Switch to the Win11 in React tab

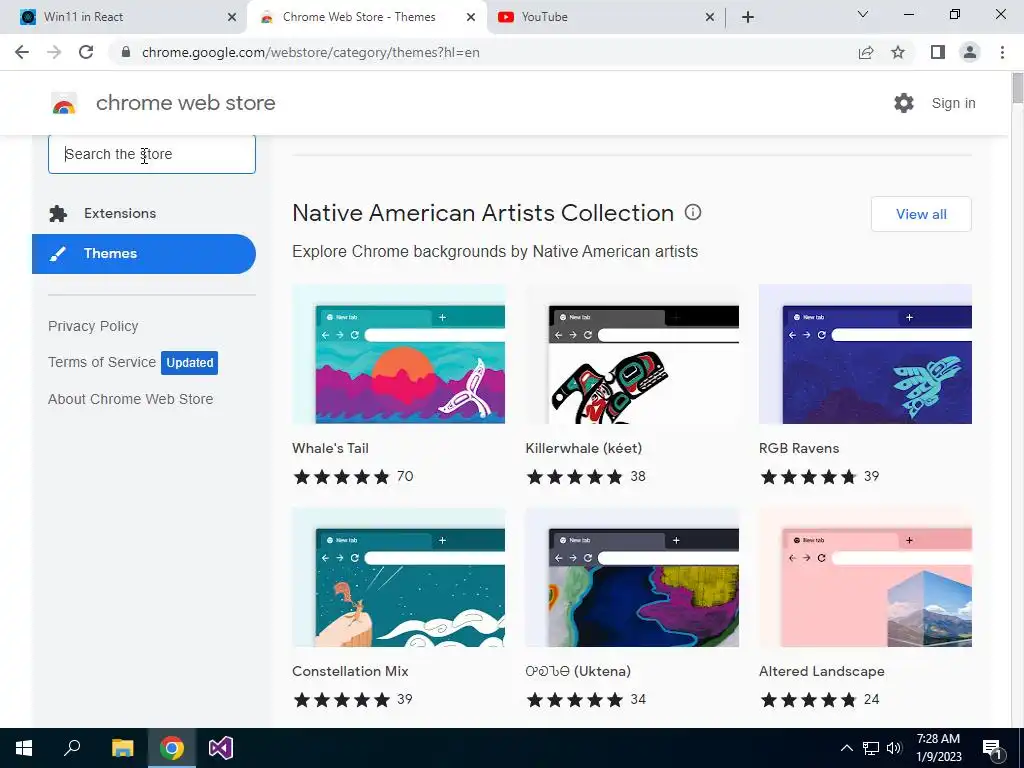click(x=124, y=17)
